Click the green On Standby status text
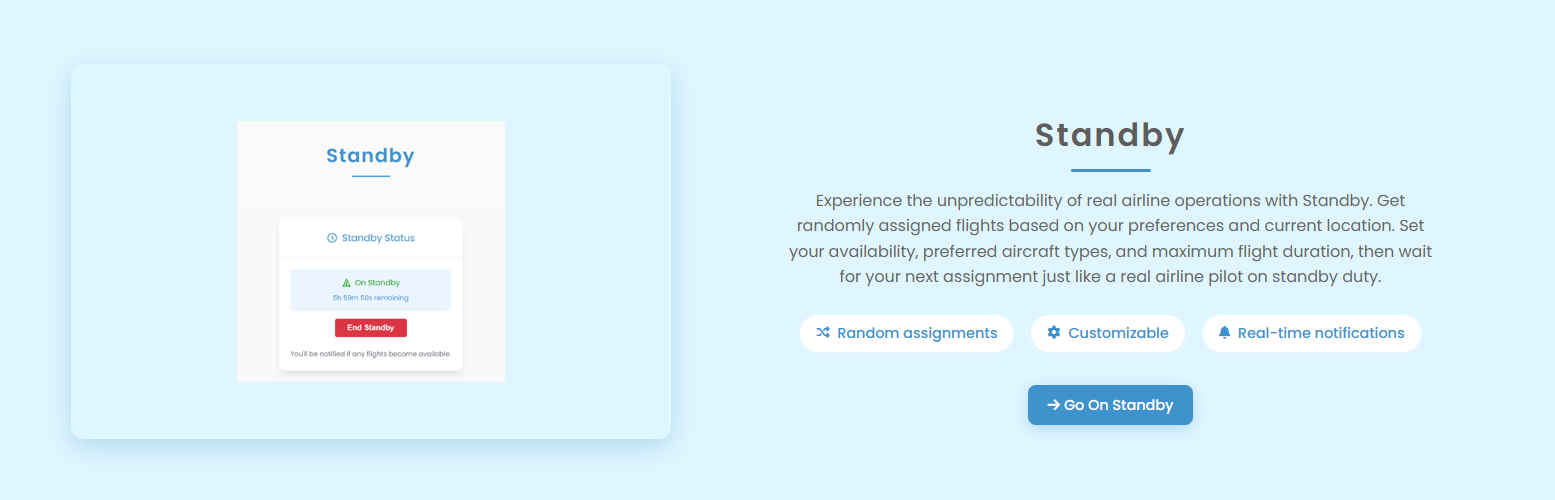Screen dimensions: 1555x500 click(x=377, y=283)
